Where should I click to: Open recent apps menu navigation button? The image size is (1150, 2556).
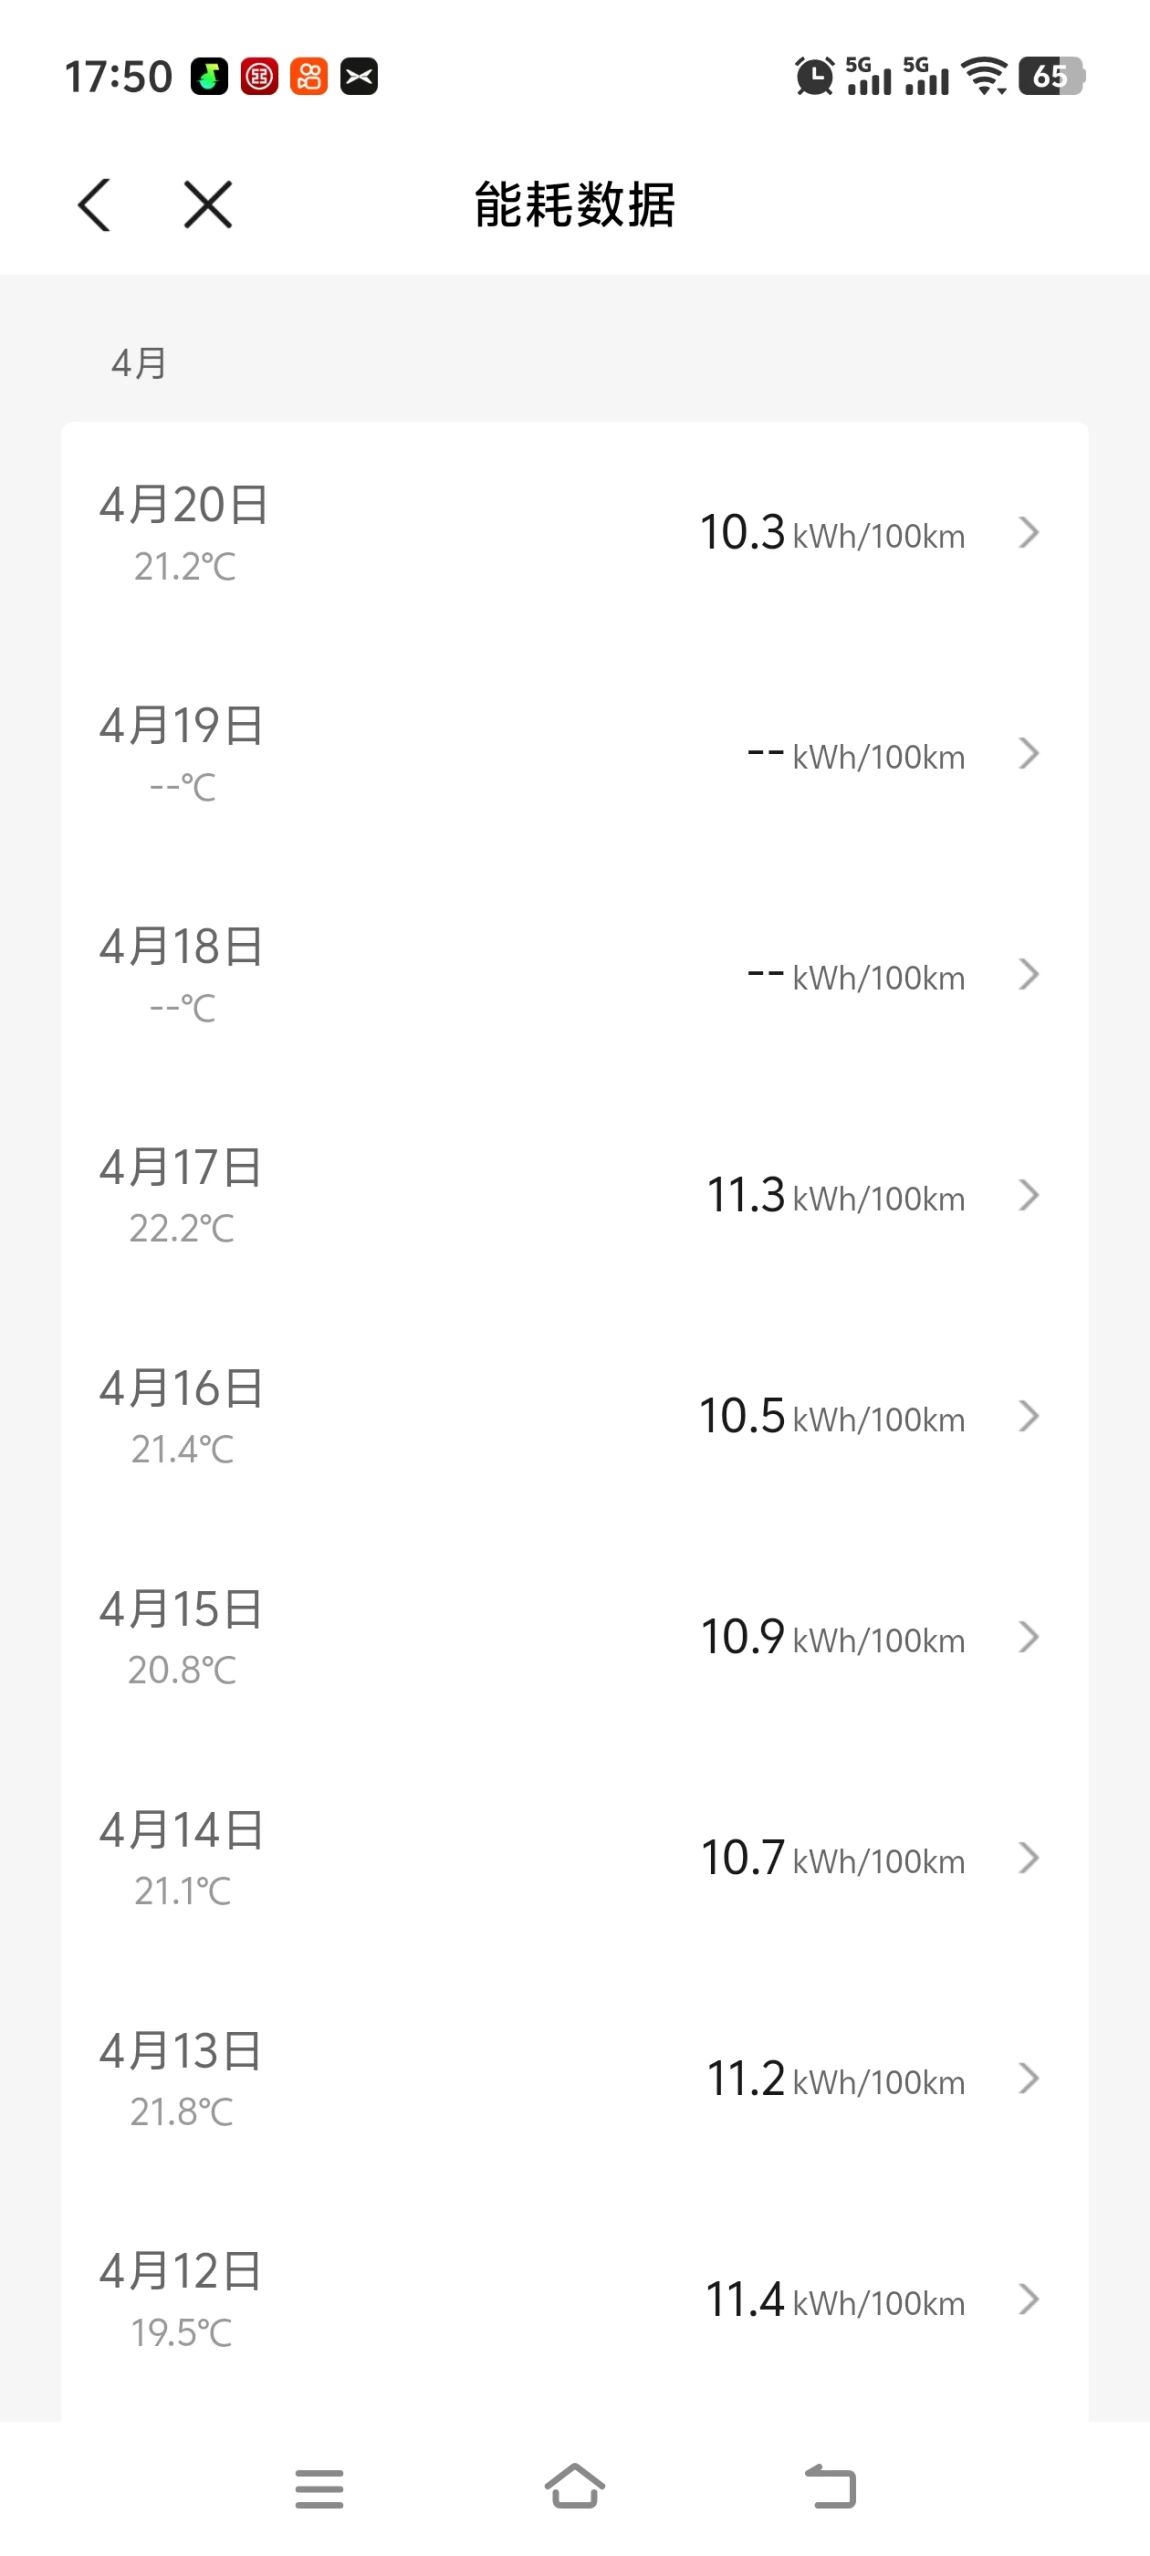tap(319, 2488)
